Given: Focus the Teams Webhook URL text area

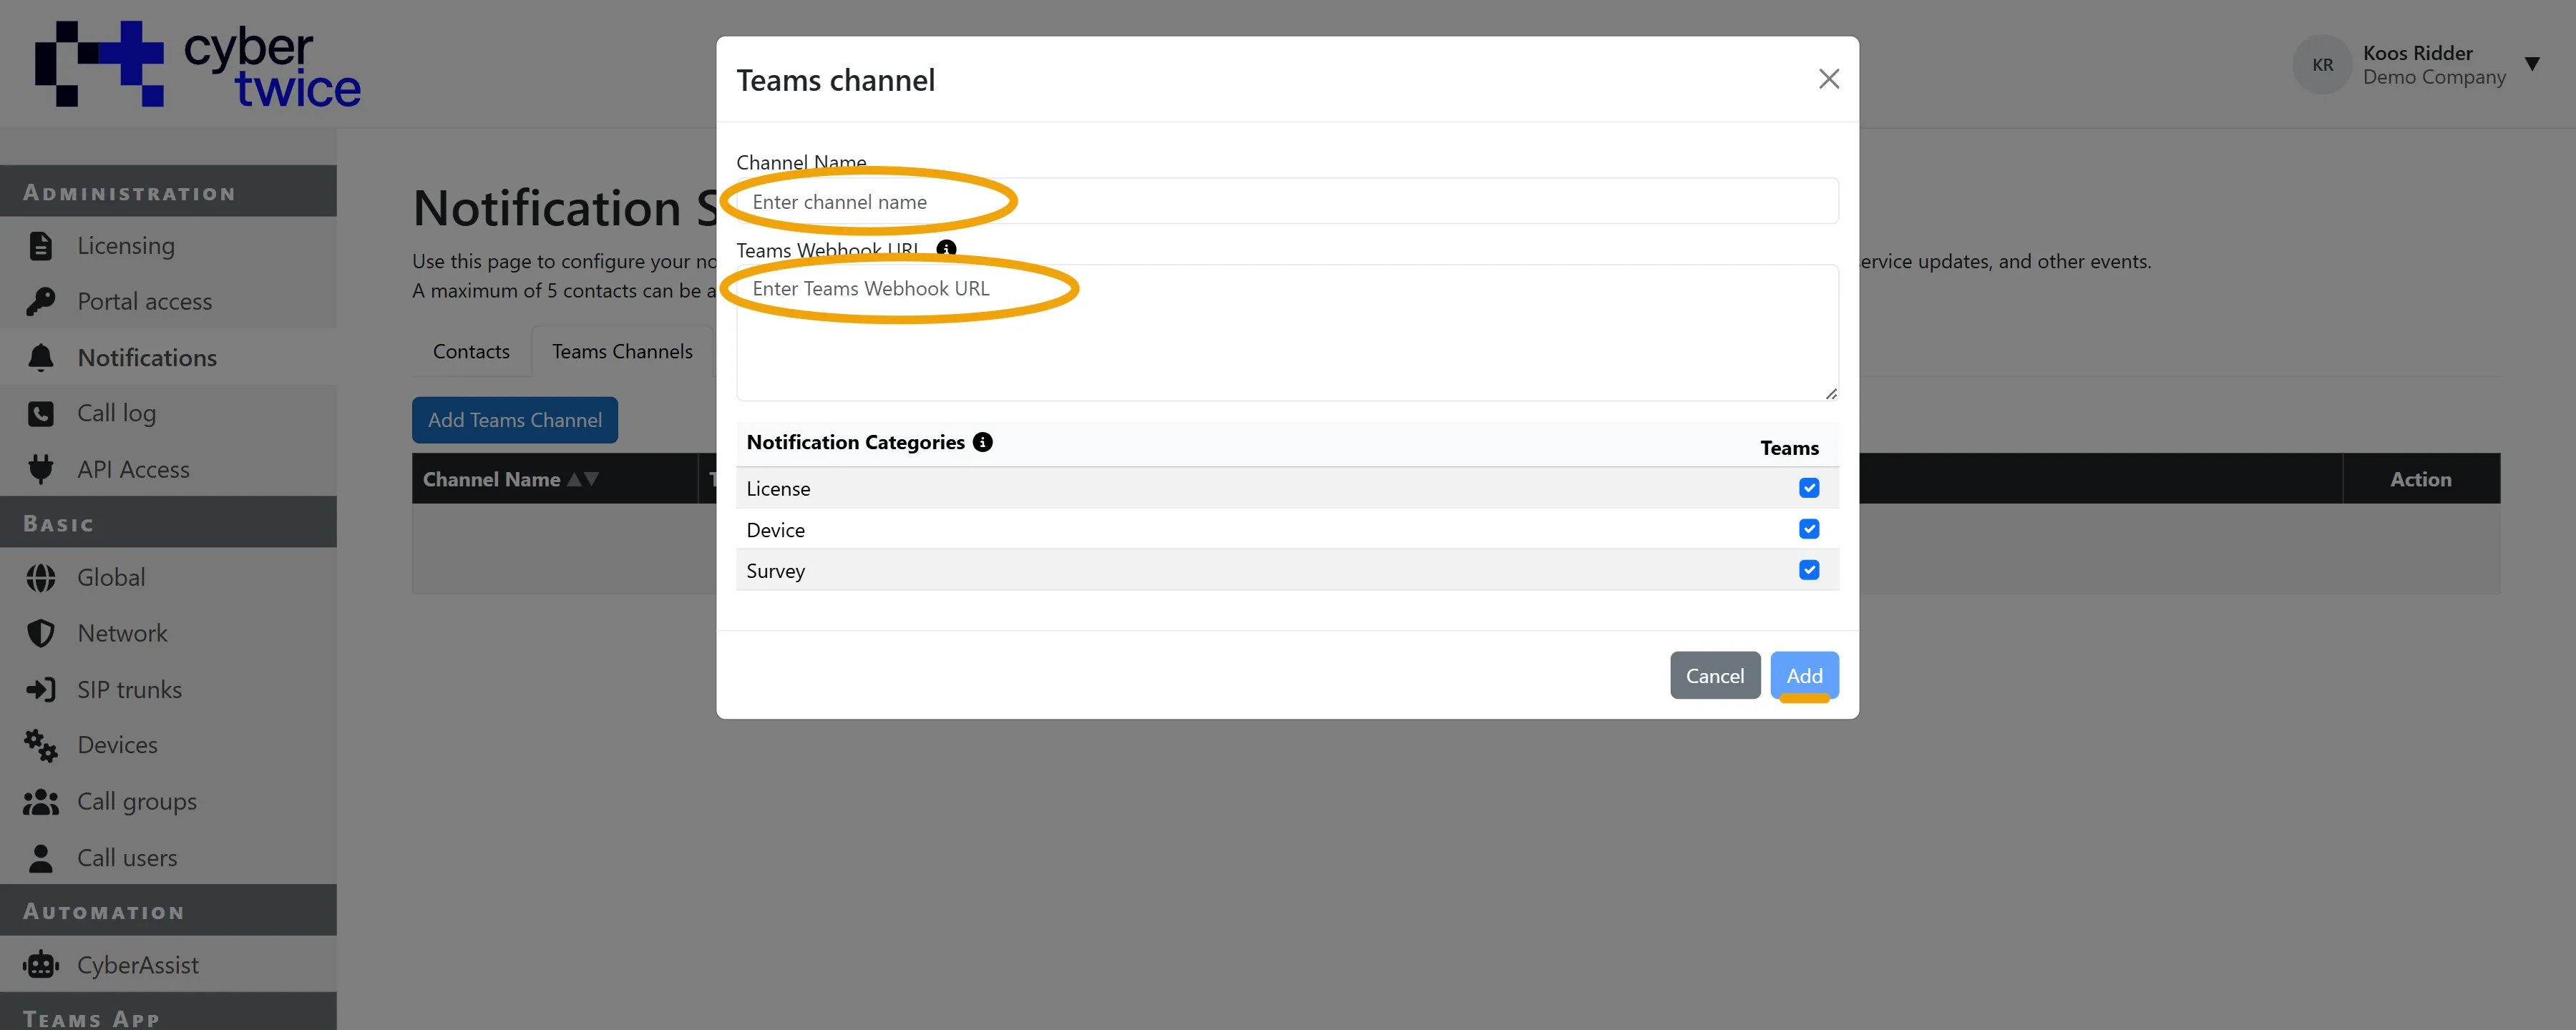Looking at the screenshot, I should [1287, 333].
